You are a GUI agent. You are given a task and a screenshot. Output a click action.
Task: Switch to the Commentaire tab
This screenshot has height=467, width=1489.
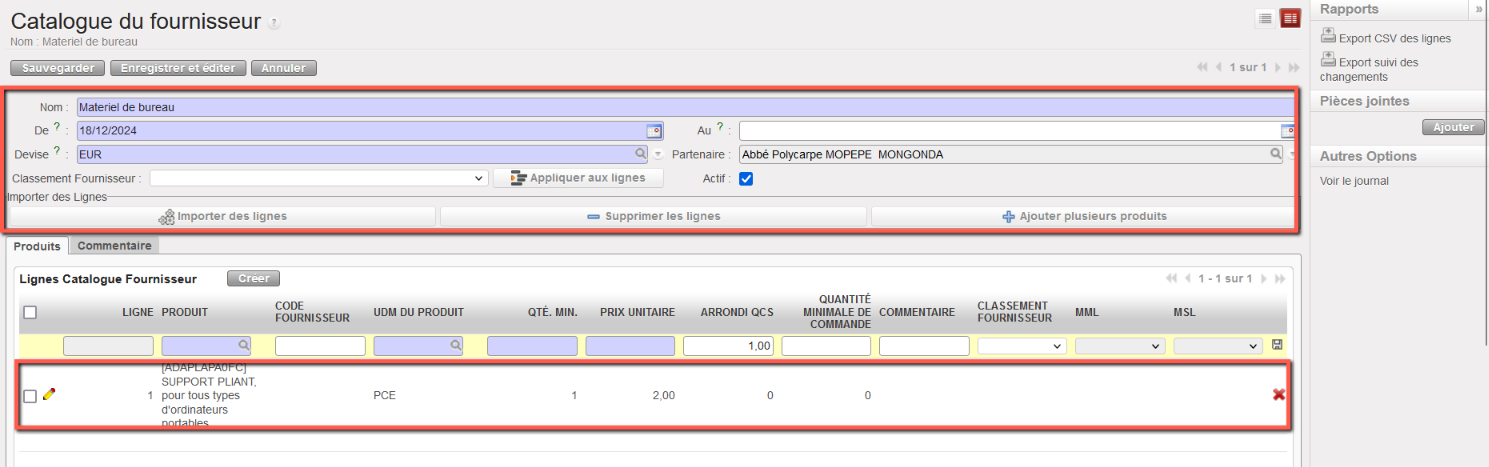tap(114, 246)
